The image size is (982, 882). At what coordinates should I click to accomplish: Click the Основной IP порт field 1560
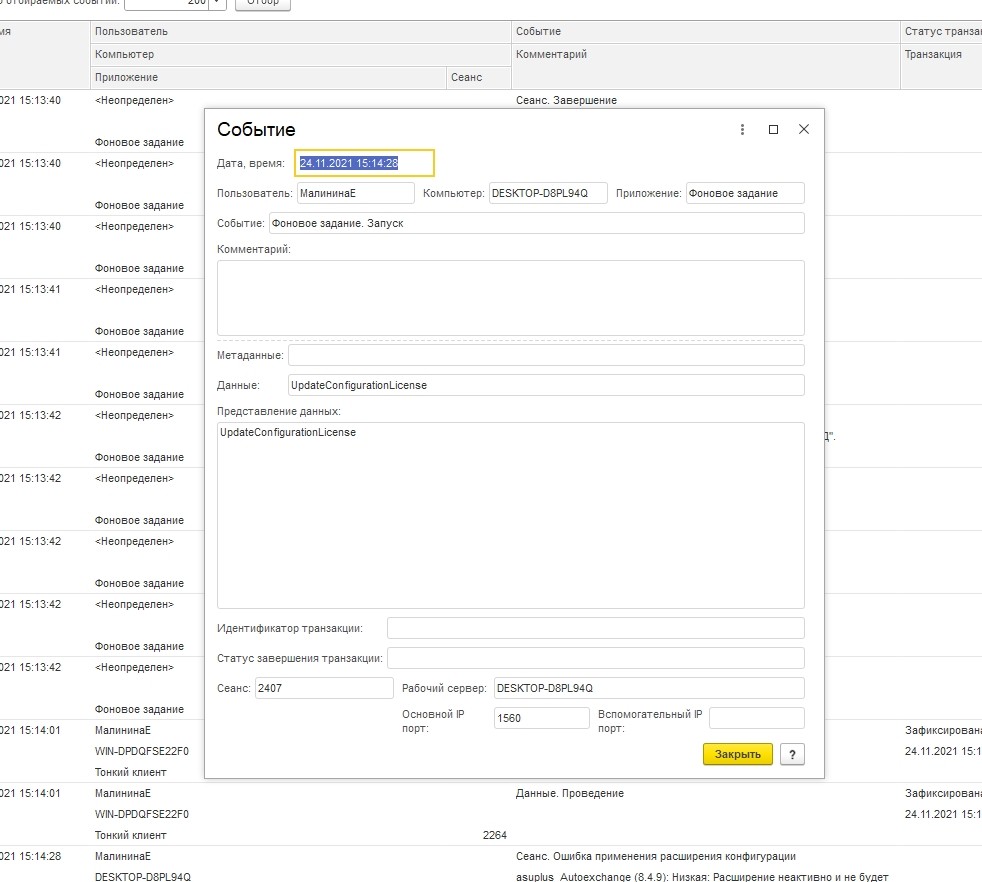pyautogui.click(x=541, y=718)
